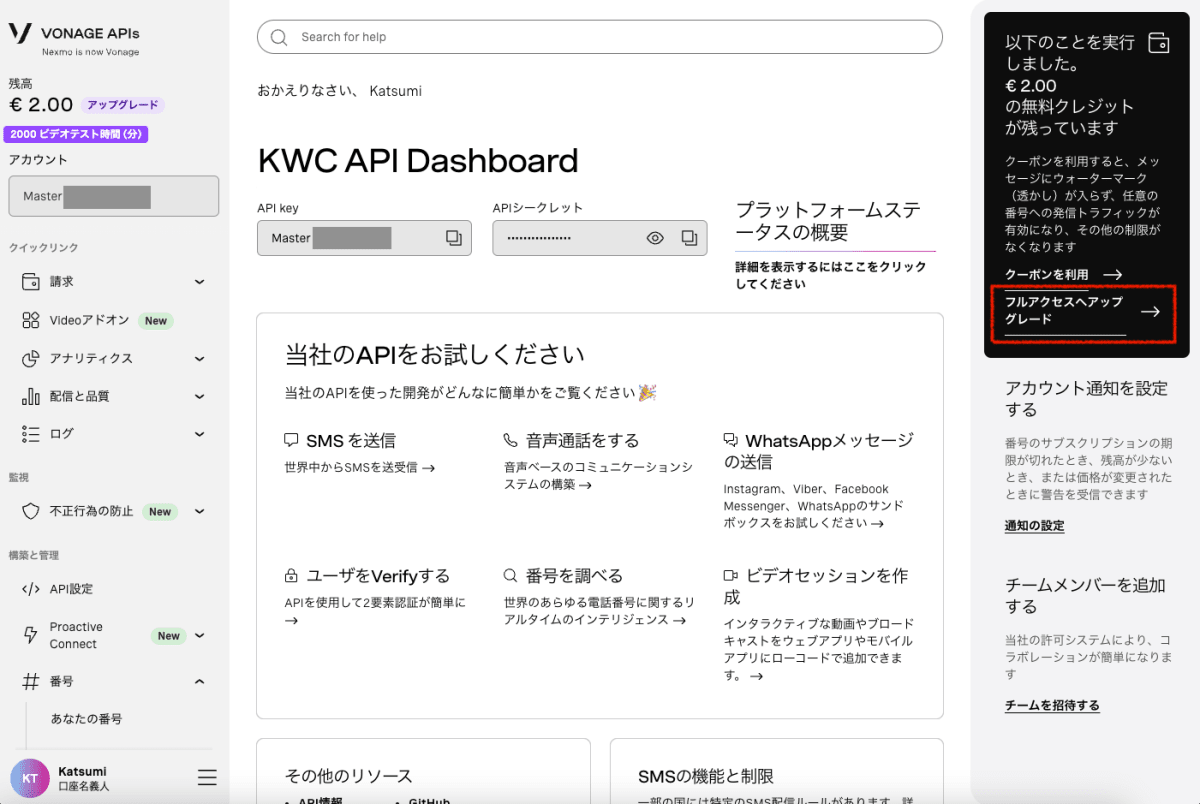
Task: Click the Proactive Connect lightning icon
Action: (x=31, y=635)
